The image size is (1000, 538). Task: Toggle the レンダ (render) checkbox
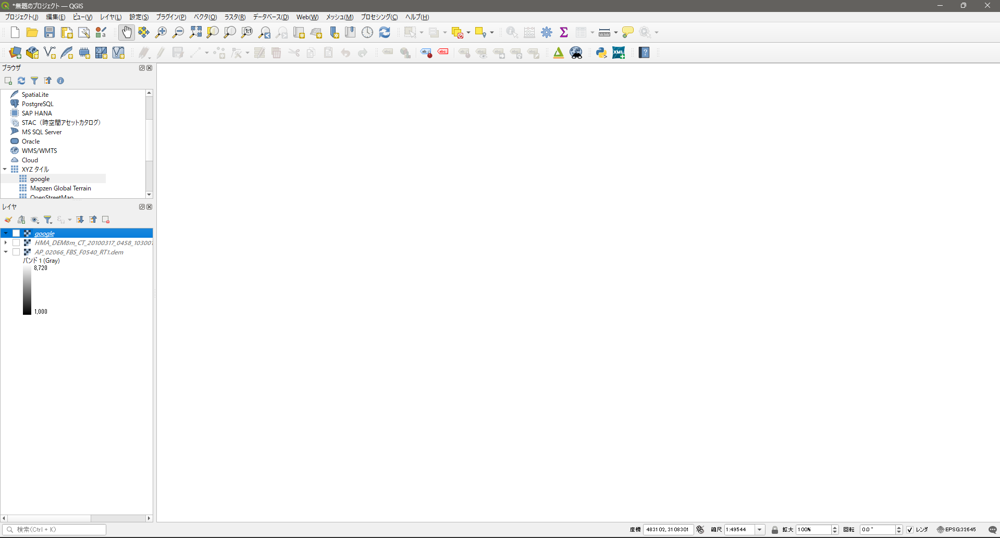point(909,530)
